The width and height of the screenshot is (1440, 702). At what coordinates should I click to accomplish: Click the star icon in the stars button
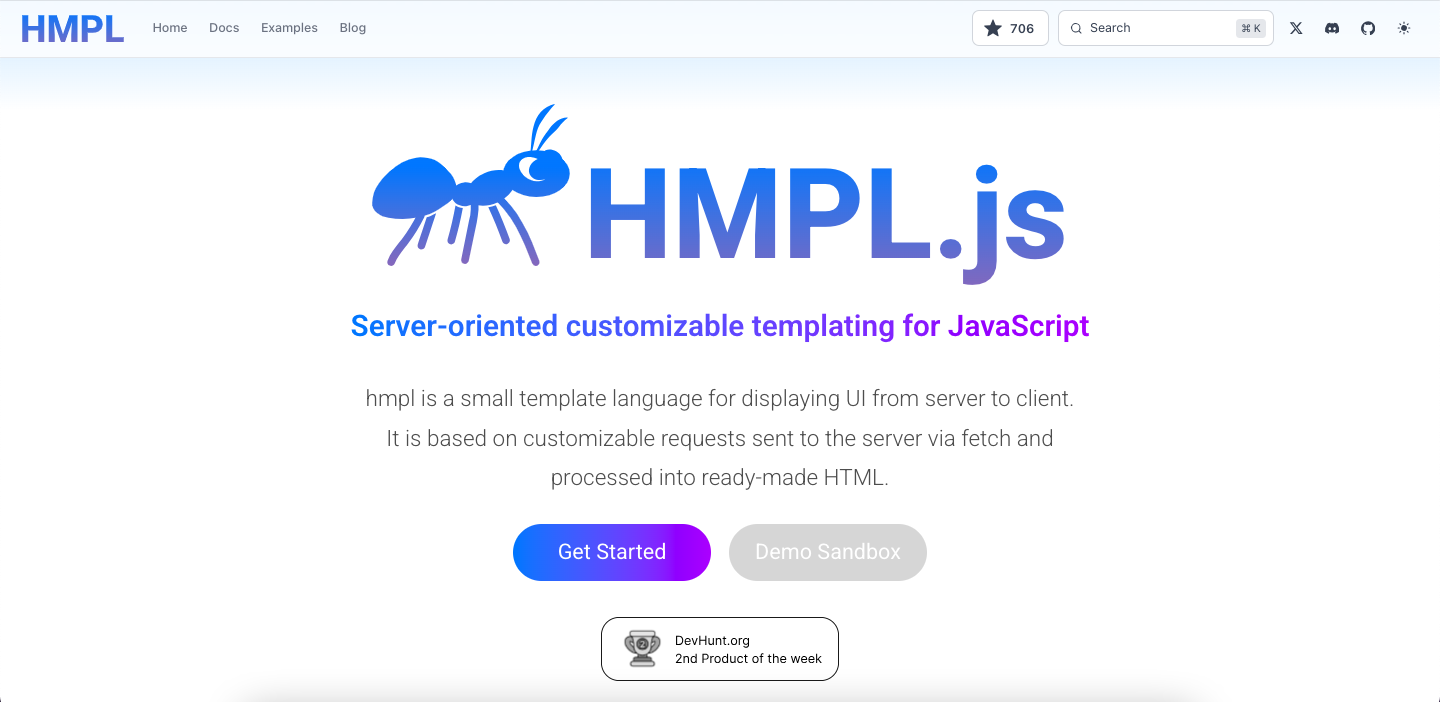[993, 28]
